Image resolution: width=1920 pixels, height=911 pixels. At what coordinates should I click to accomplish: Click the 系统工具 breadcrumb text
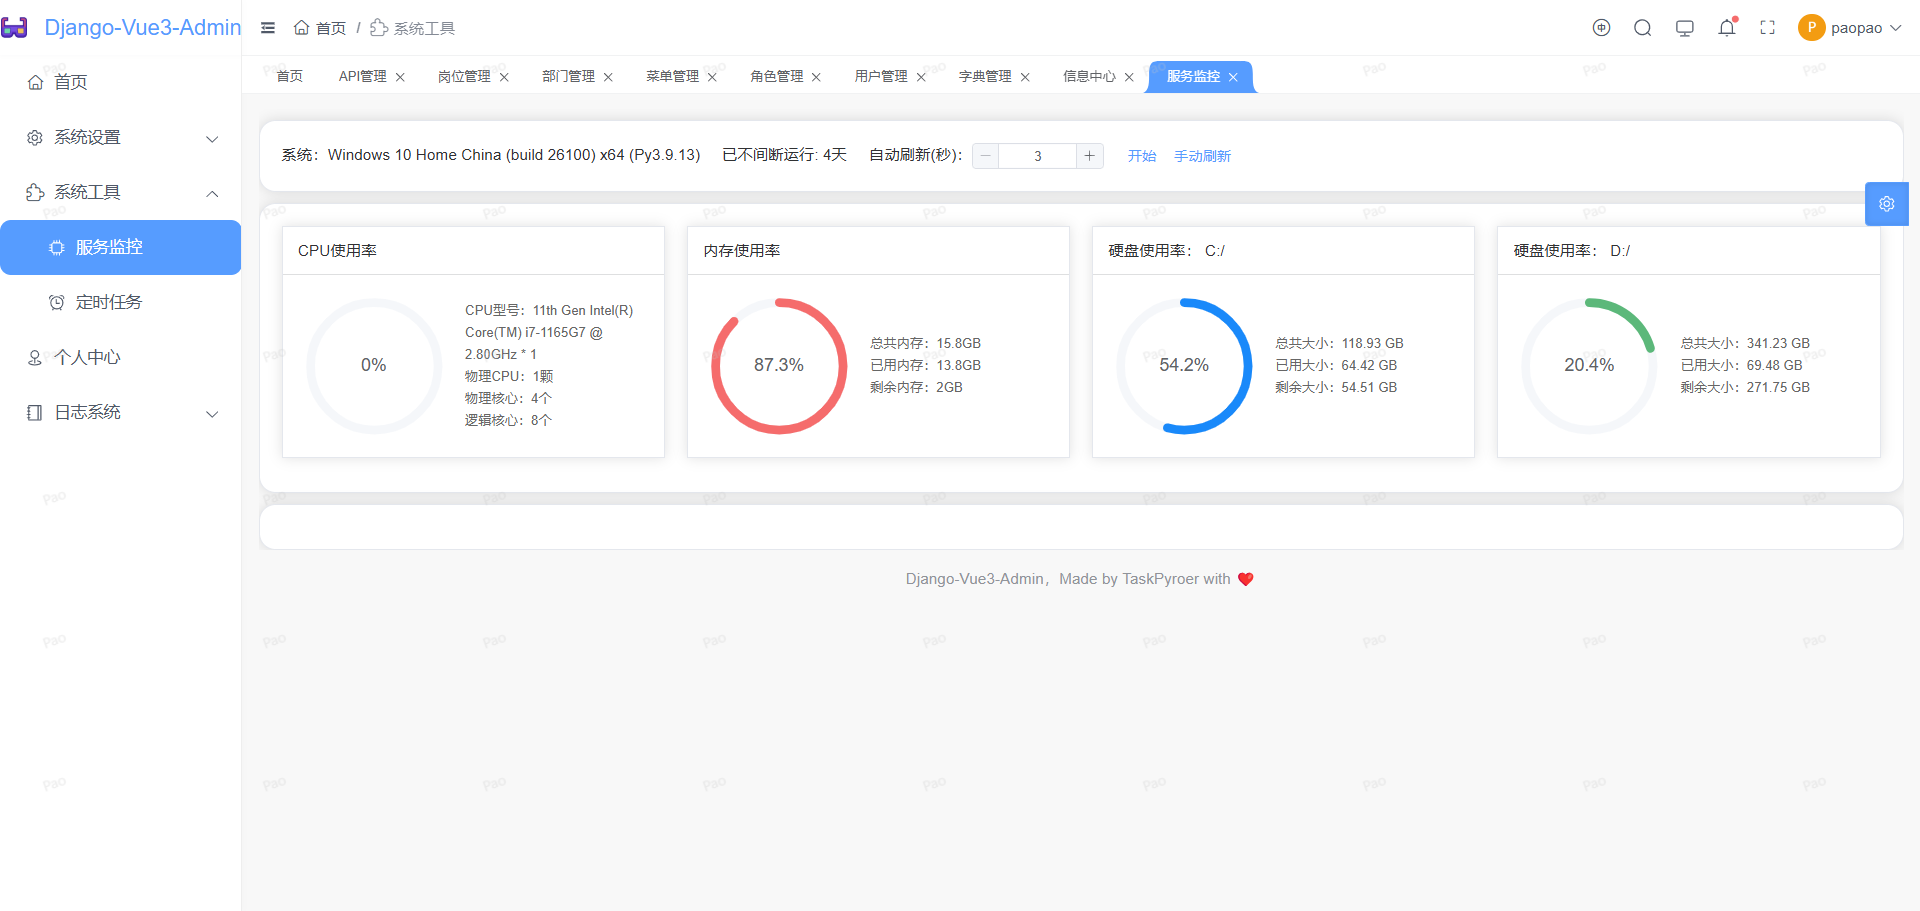(x=424, y=28)
